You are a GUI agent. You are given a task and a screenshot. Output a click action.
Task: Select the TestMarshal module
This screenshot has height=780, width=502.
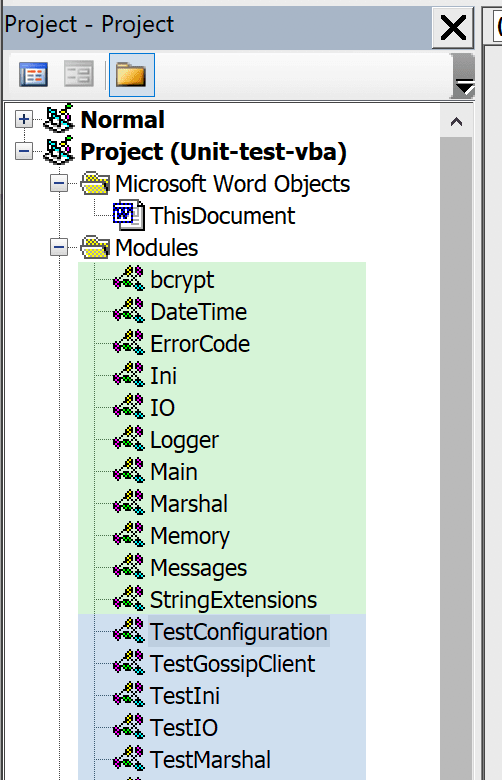coord(210,760)
